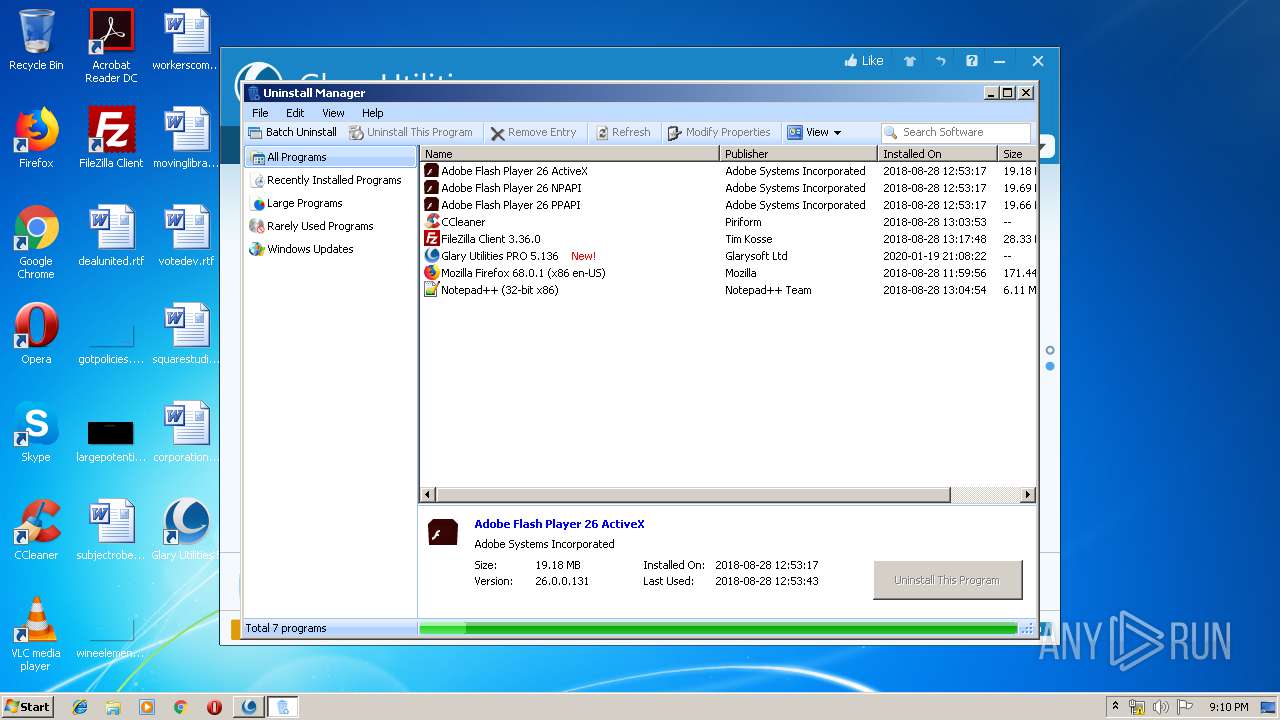This screenshot has height=720, width=1280.
Task: Click the Remove Entry toolbar button
Action: (534, 132)
